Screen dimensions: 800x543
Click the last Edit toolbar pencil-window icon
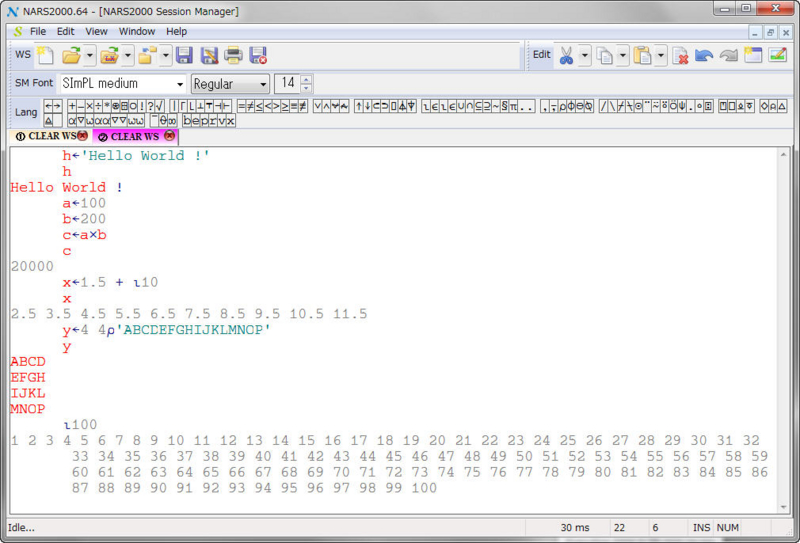778,55
